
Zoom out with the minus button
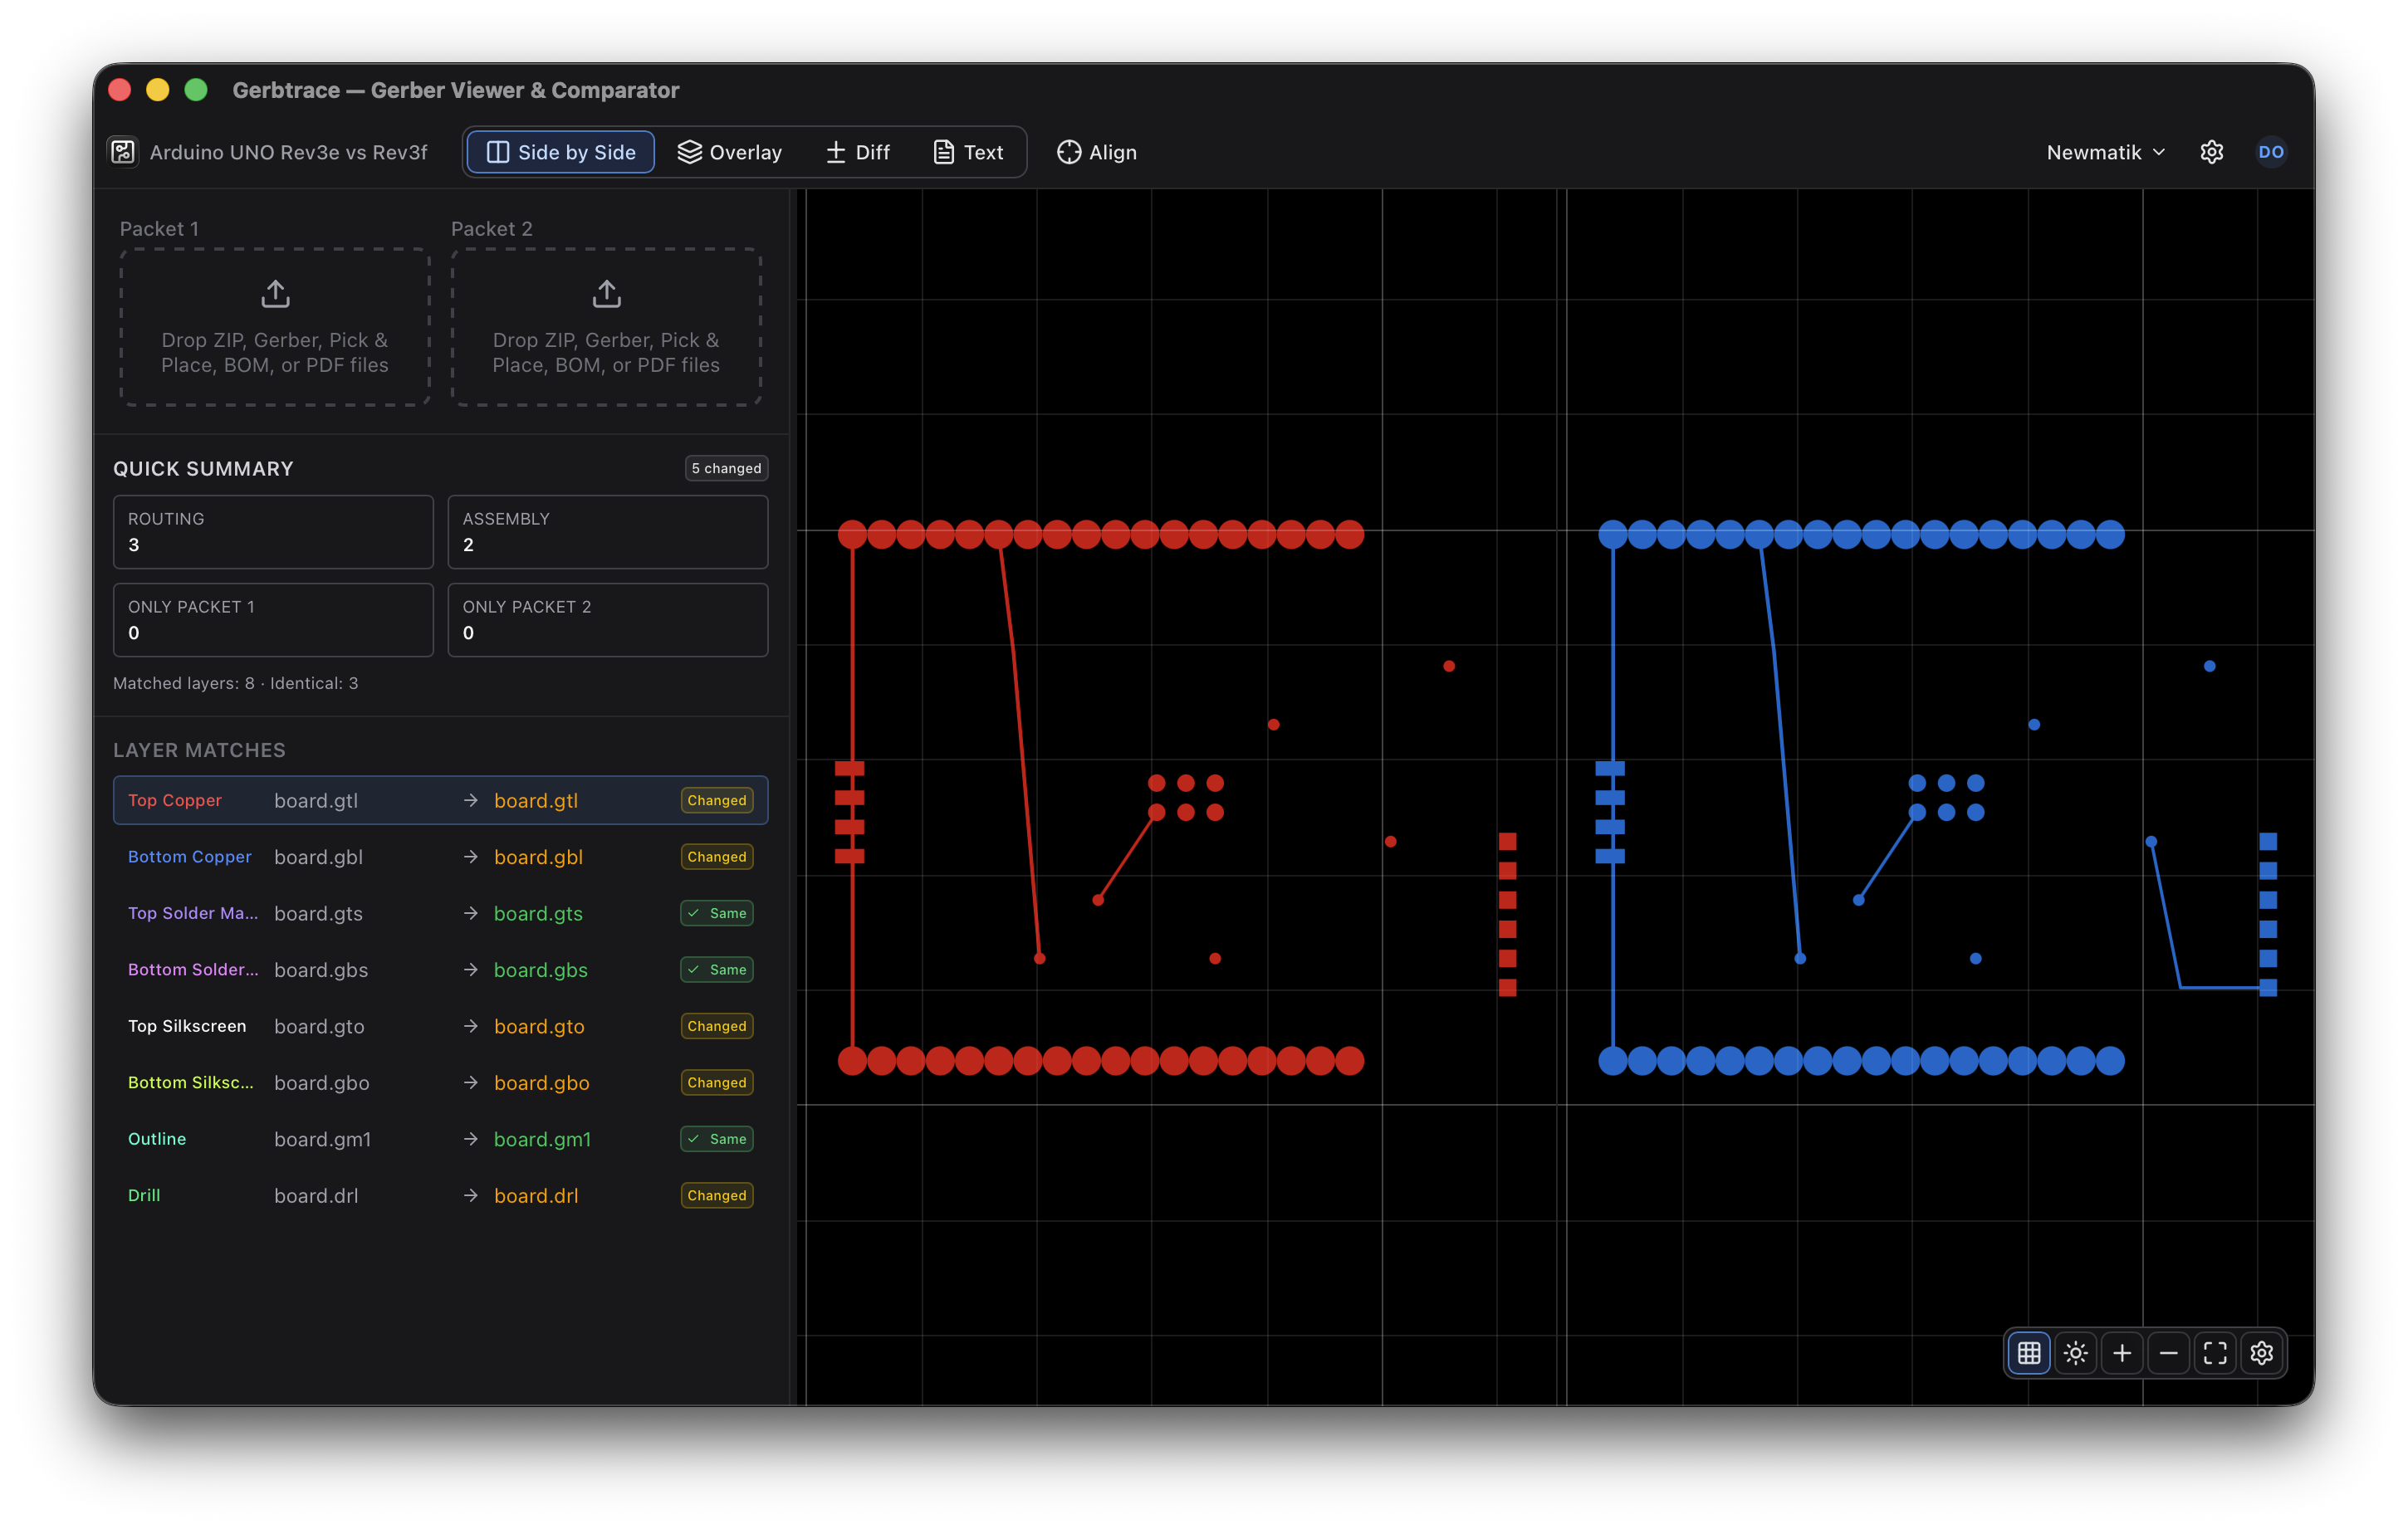(x=2168, y=1353)
